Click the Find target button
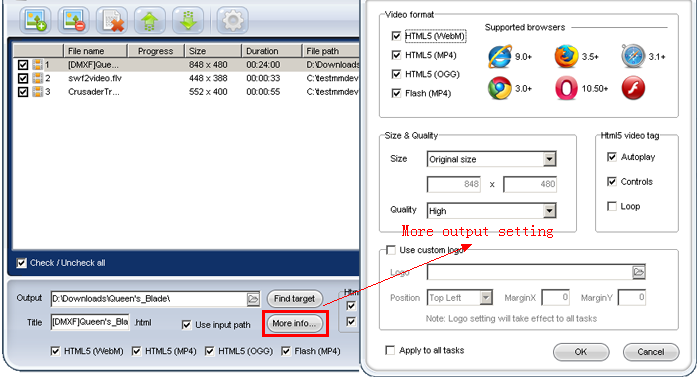 tap(295, 299)
